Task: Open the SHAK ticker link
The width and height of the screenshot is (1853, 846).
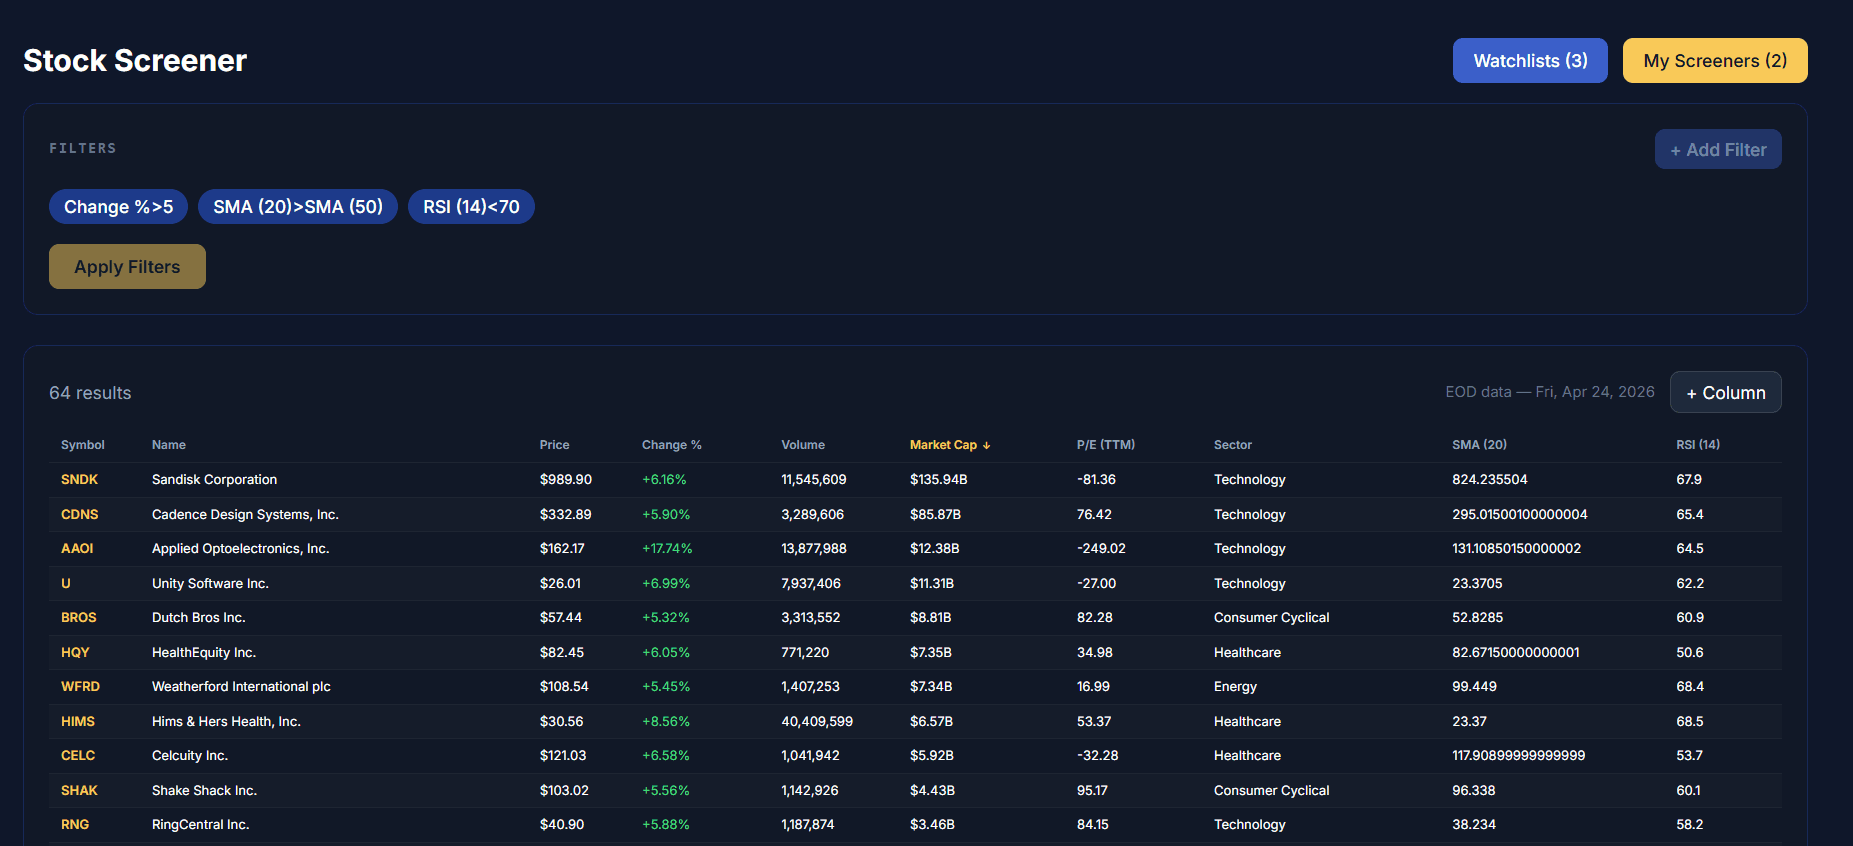Action: click(x=79, y=791)
